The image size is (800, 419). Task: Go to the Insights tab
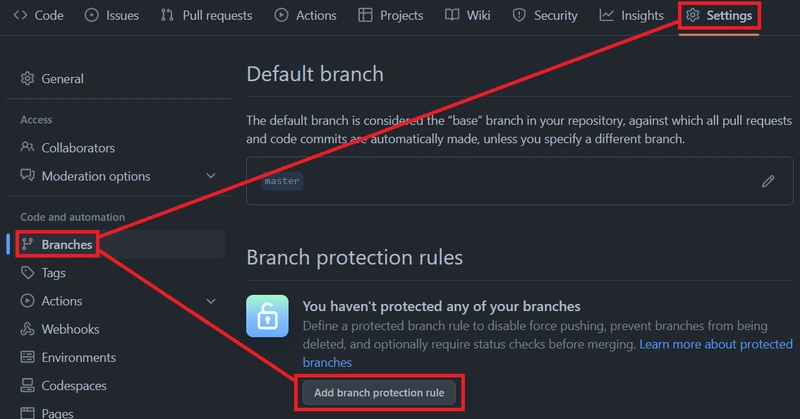pos(631,16)
